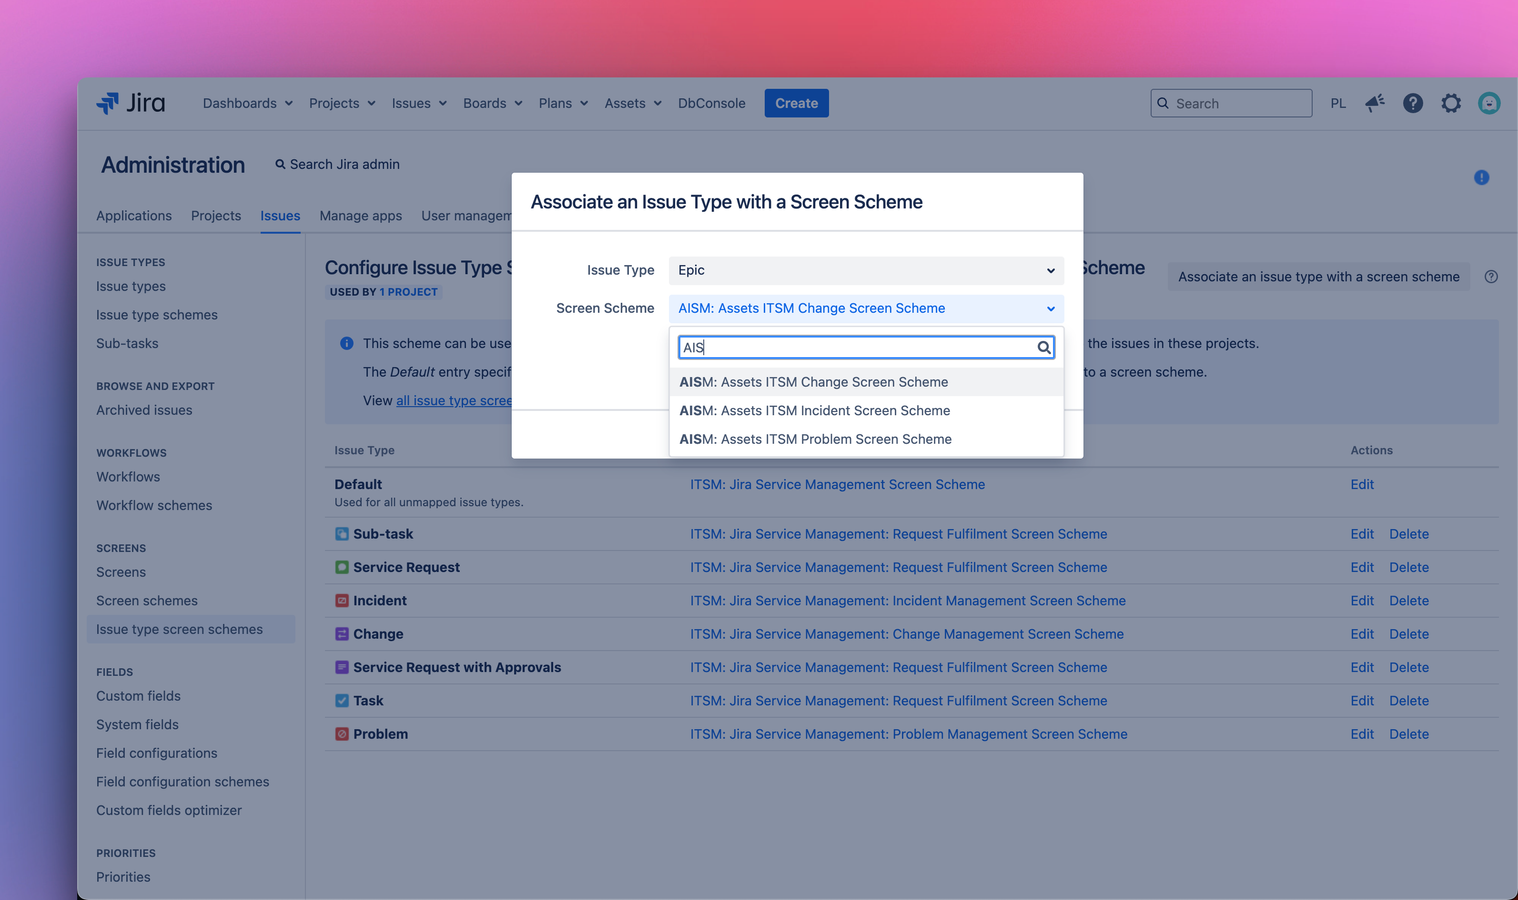The width and height of the screenshot is (1518, 900).
Task: Click the blue Create button
Action: (797, 103)
